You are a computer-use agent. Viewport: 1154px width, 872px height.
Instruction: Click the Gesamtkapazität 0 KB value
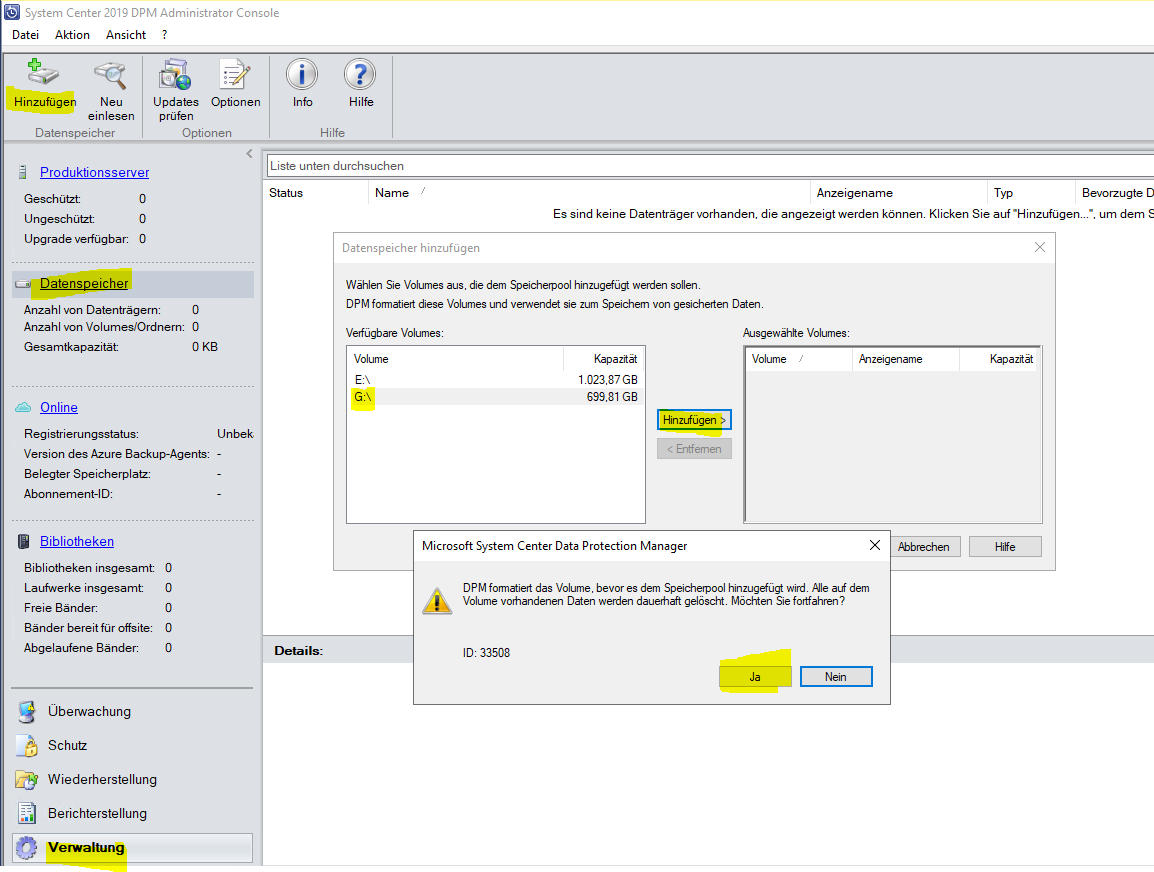click(x=205, y=347)
